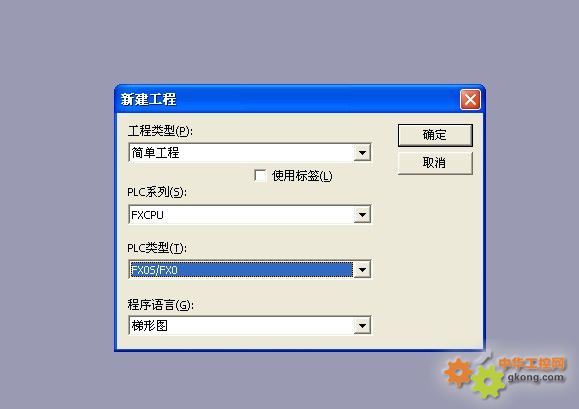Click the 工程类型(P) label
The width and height of the screenshot is (579, 409).
pos(160,131)
